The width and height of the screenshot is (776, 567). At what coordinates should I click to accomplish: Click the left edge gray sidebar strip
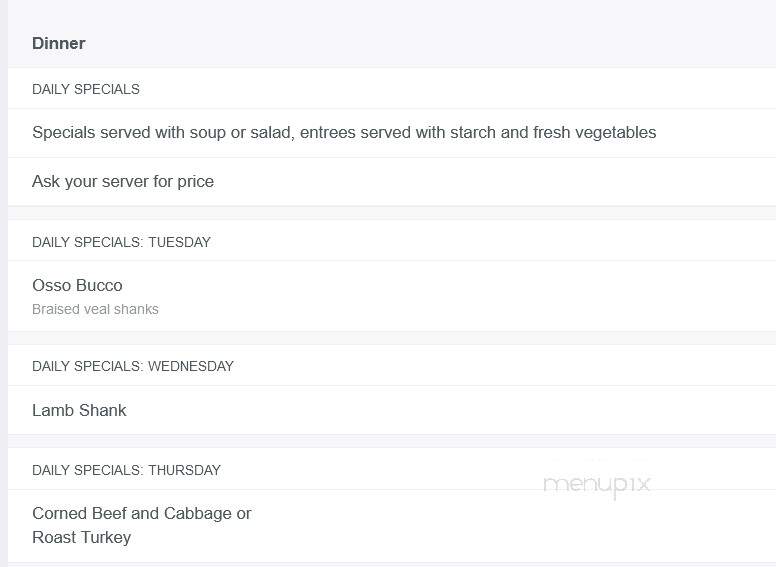[x=3, y=284]
